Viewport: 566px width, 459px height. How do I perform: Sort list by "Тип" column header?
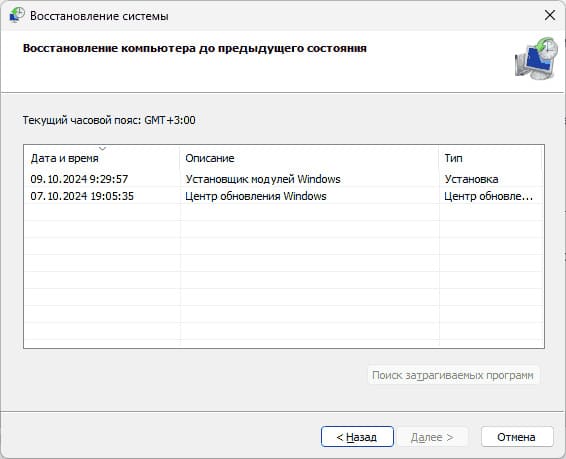pyautogui.click(x=491, y=158)
